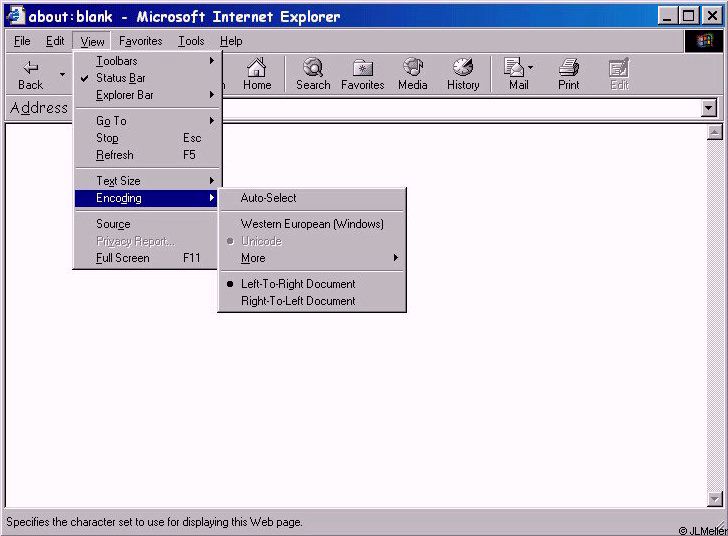Choose Source in the View menu
This screenshot has width=728, height=536.
[x=146, y=224]
